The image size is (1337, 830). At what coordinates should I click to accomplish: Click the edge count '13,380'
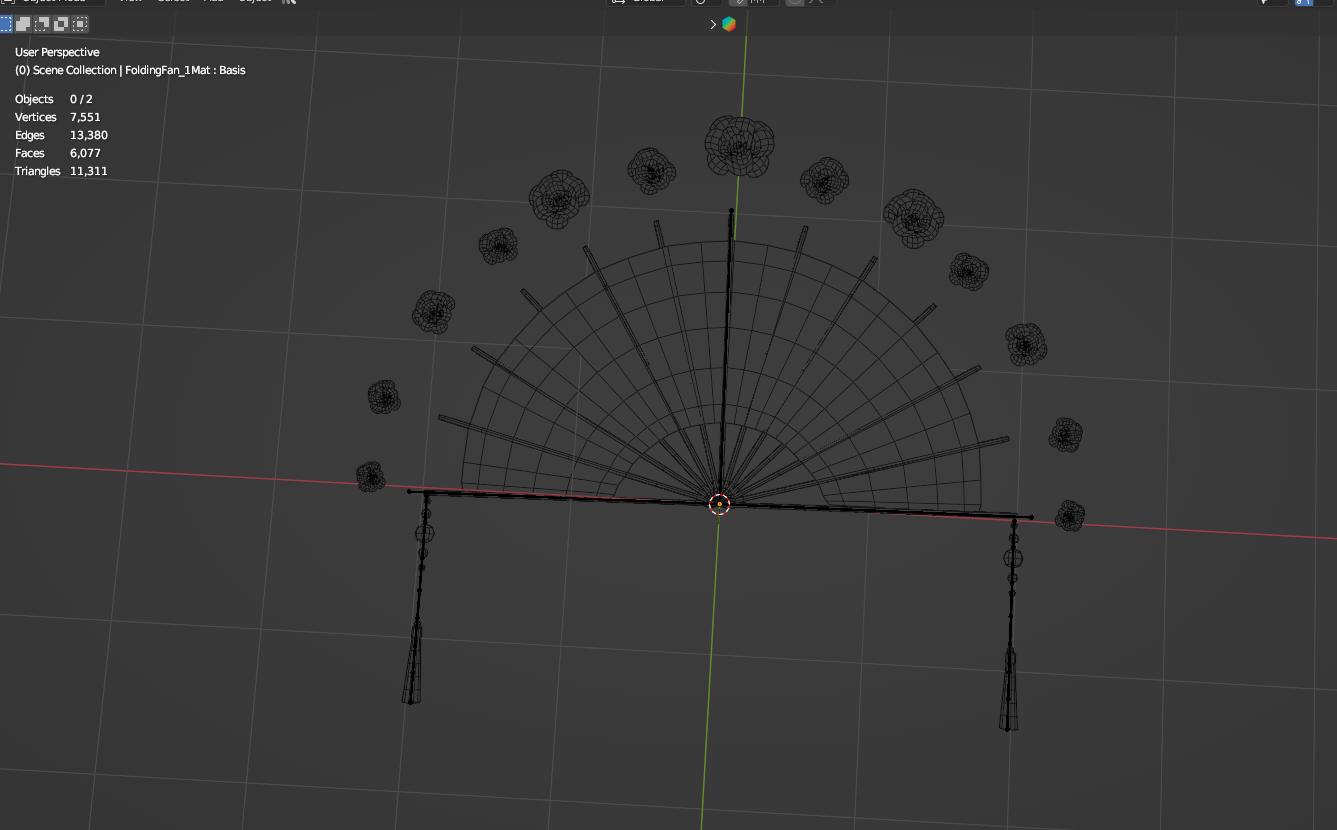coord(89,135)
